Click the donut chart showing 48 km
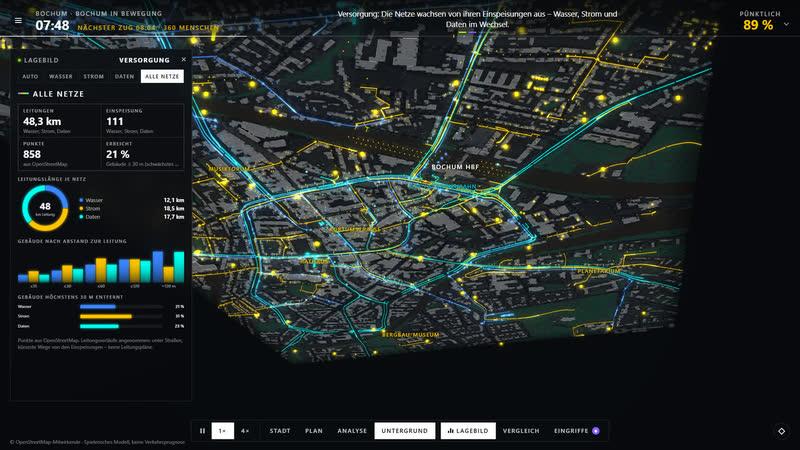The height and width of the screenshot is (450, 800). point(45,208)
